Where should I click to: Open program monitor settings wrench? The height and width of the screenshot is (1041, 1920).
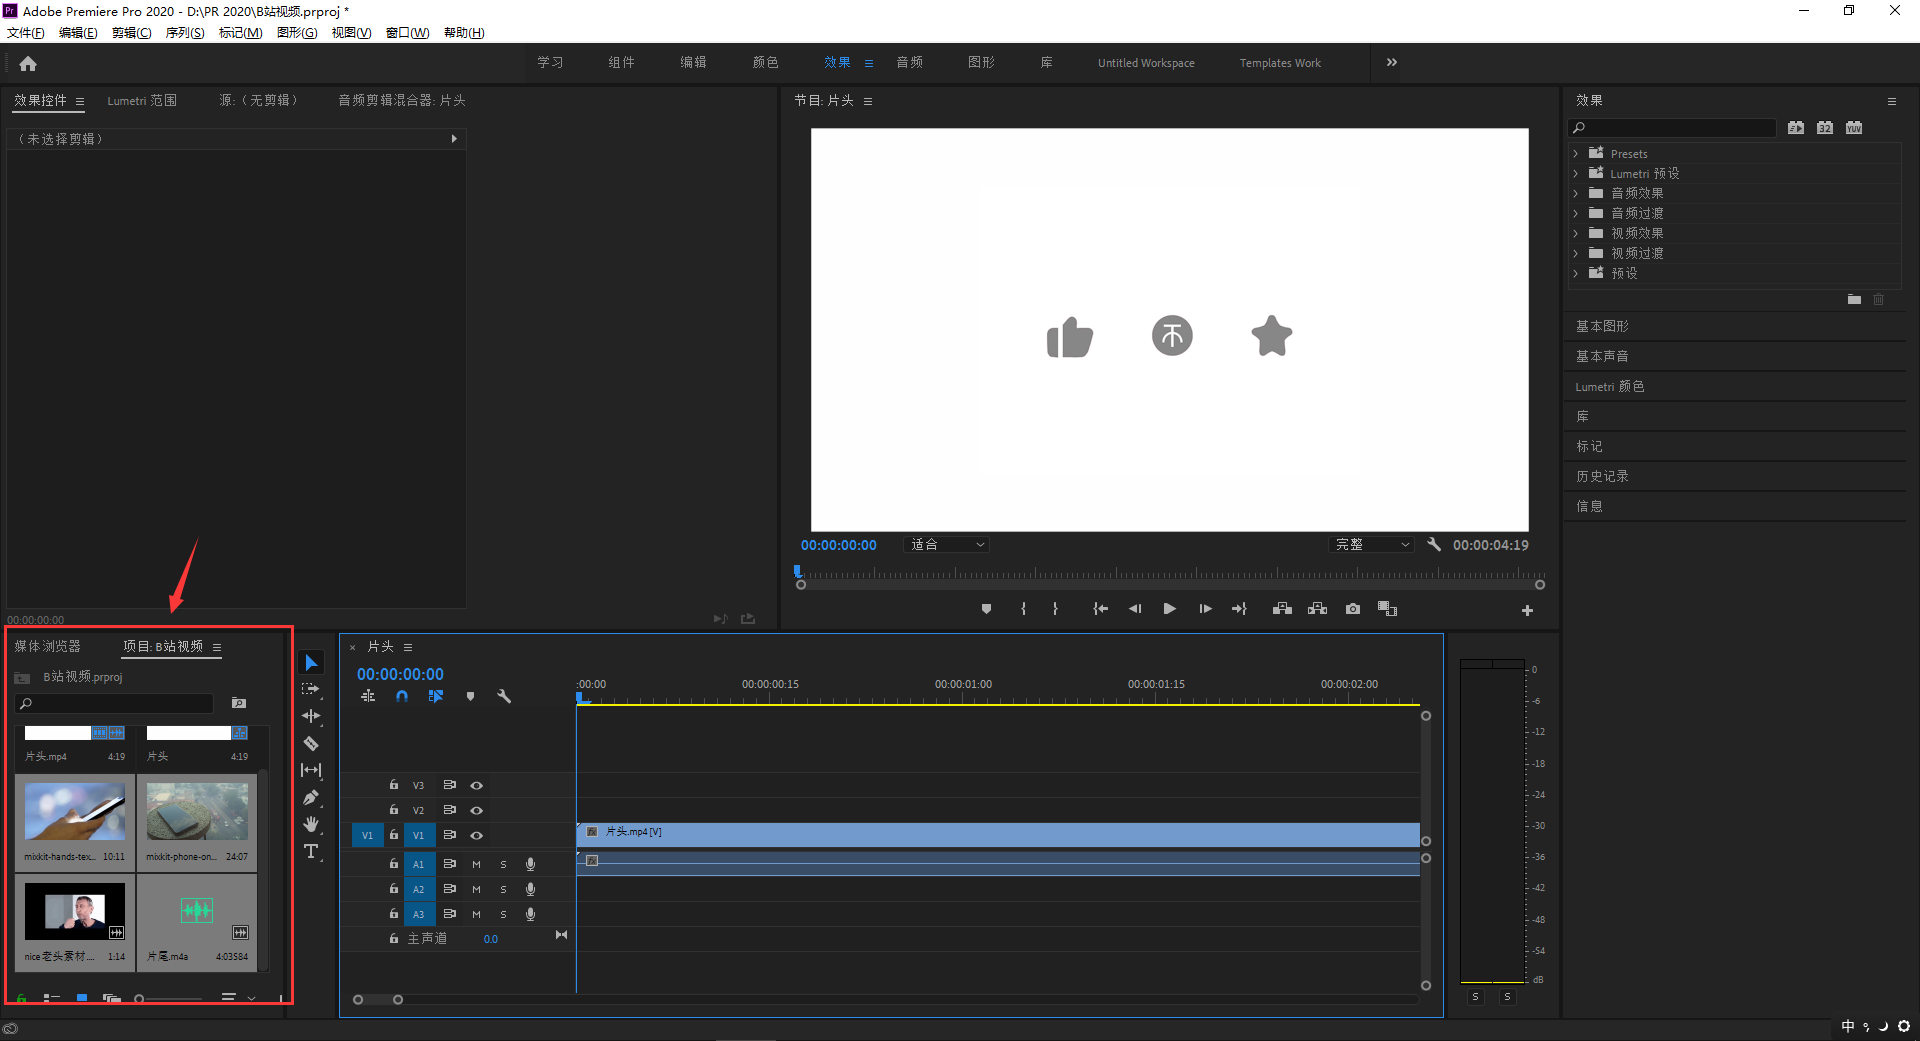pyautogui.click(x=1434, y=544)
